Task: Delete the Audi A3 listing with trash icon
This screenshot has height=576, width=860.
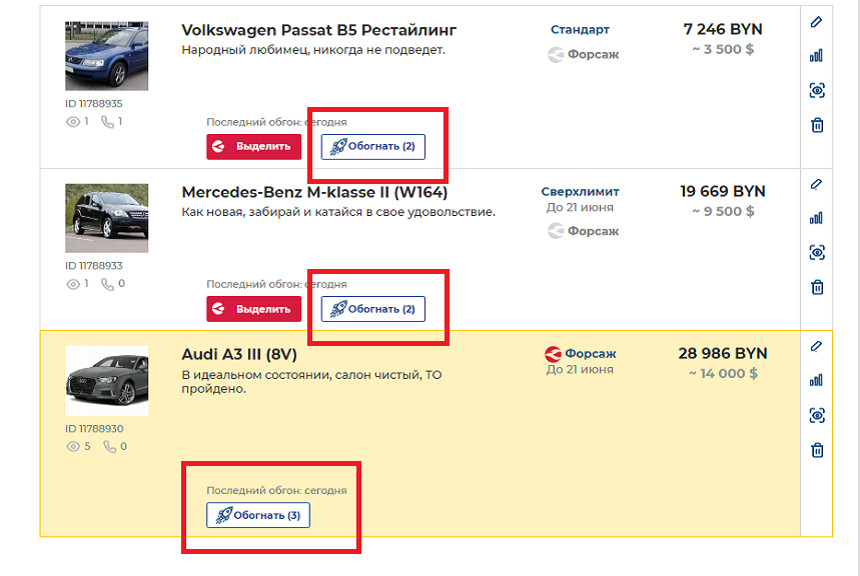Action: click(817, 450)
